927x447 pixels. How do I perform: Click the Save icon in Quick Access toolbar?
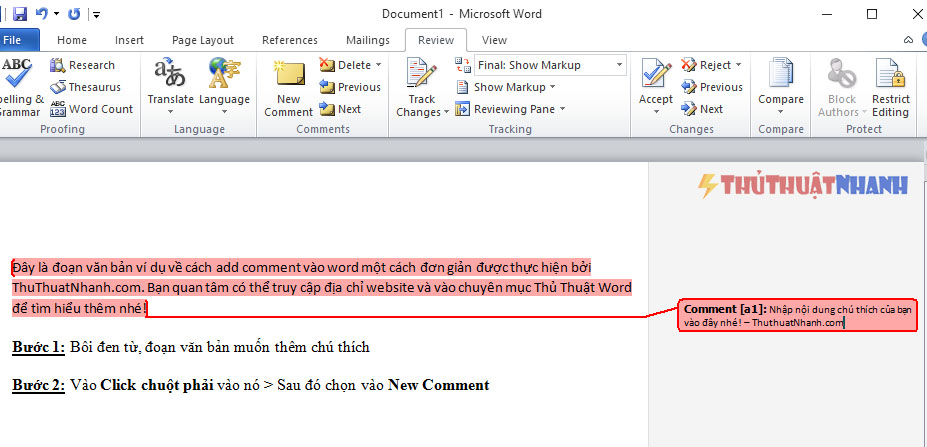tap(20, 14)
